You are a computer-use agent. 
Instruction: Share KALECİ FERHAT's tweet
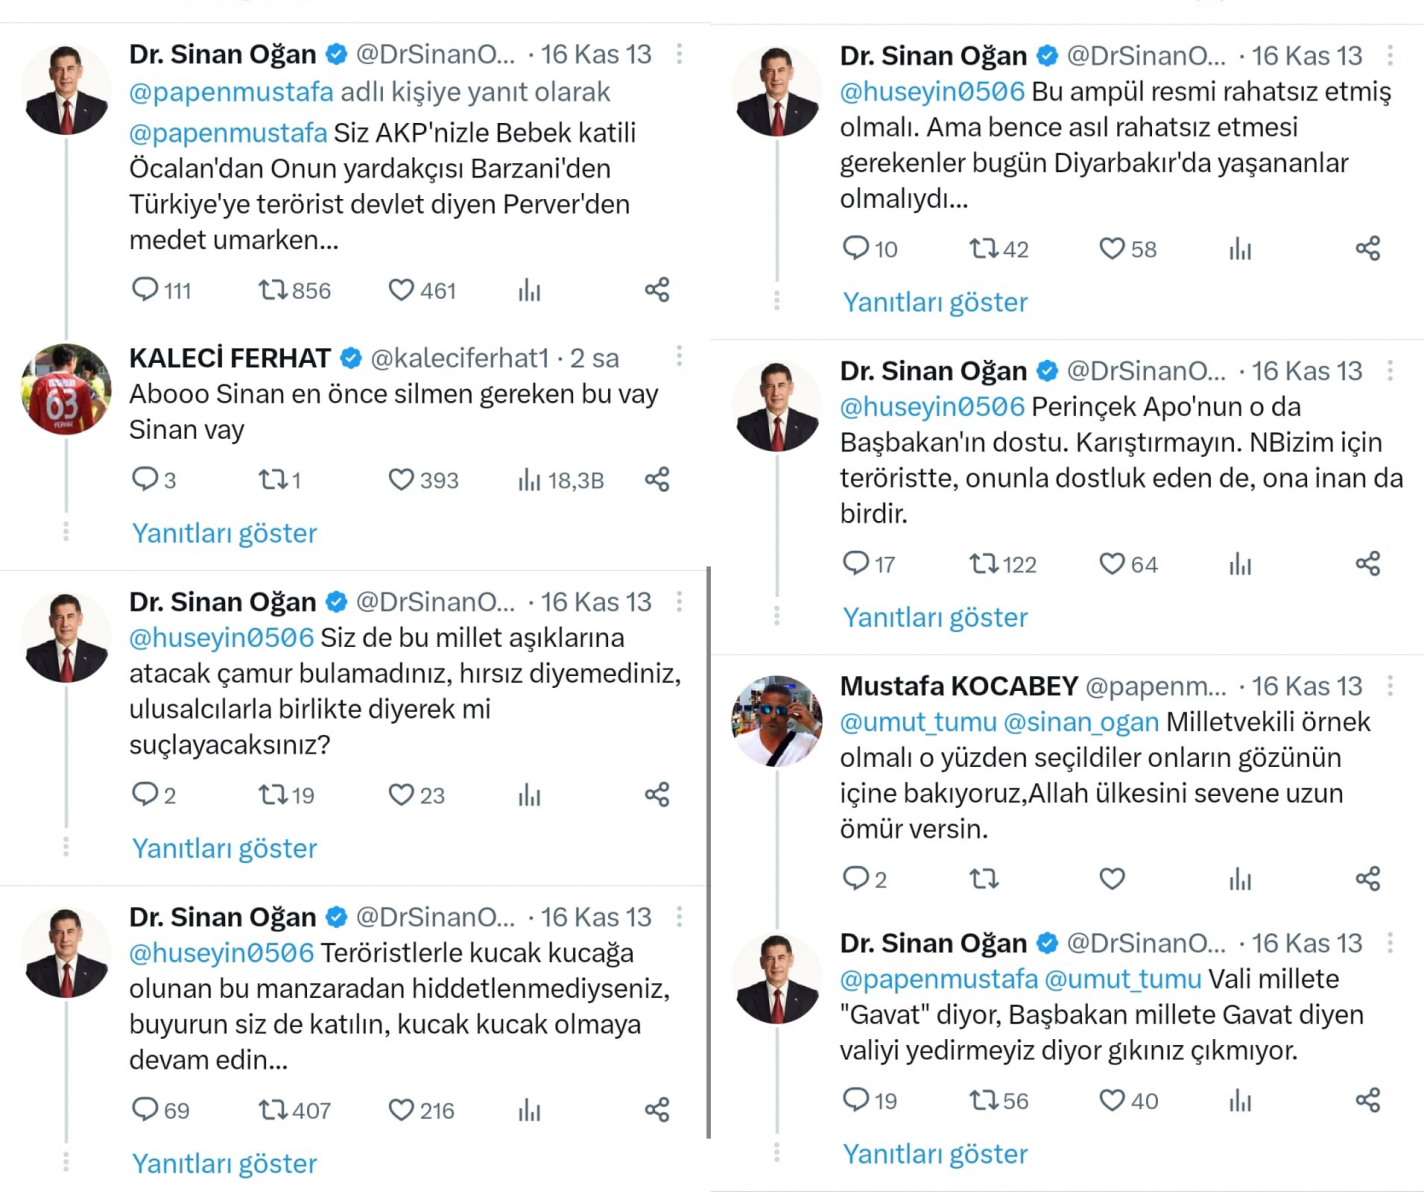[x=657, y=480]
